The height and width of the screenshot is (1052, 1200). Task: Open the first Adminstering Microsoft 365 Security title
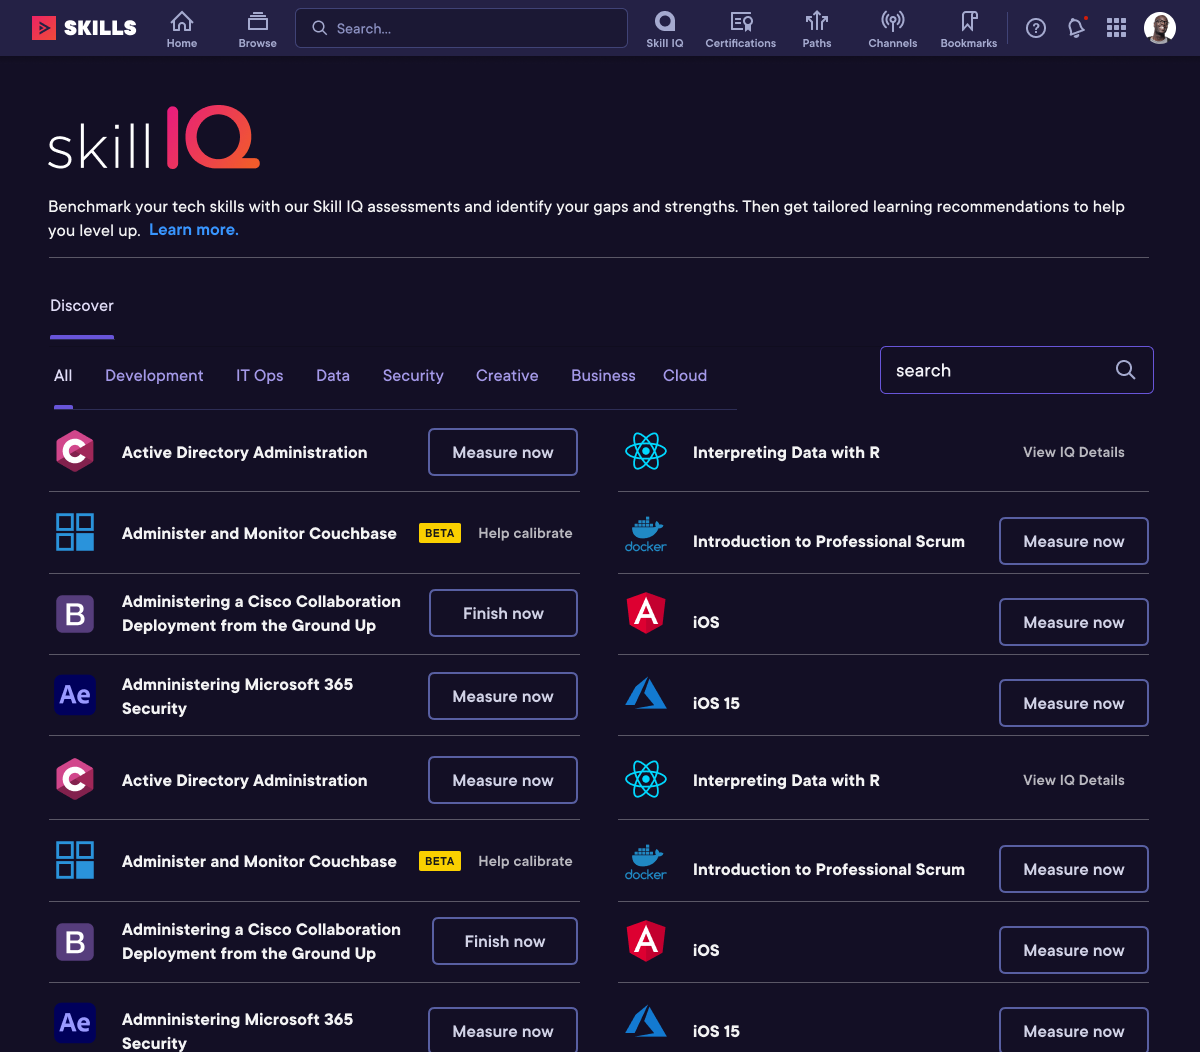pyautogui.click(x=237, y=696)
